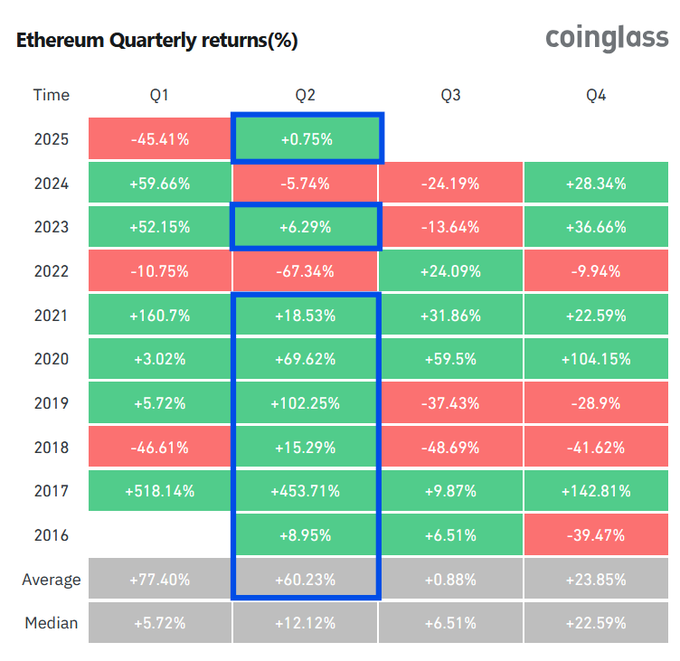Click the Q3 column header
The height and width of the screenshot is (661, 680).
(x=451, y=95)
